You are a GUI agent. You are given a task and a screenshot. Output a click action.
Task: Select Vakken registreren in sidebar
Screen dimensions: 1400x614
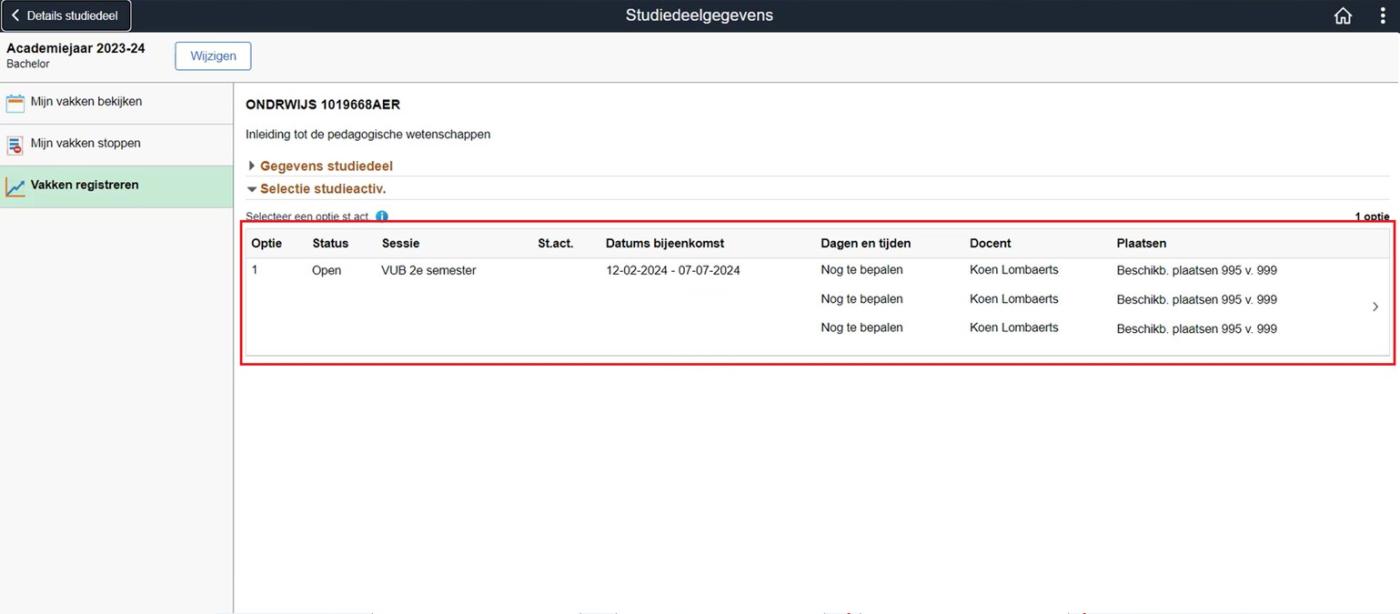click(84, 186)
